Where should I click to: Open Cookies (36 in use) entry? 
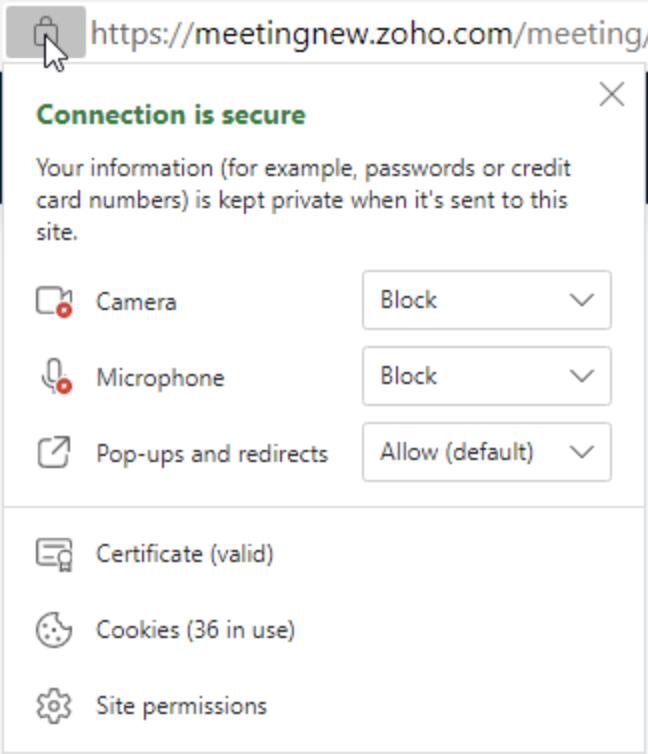click(x=195, y=630)
